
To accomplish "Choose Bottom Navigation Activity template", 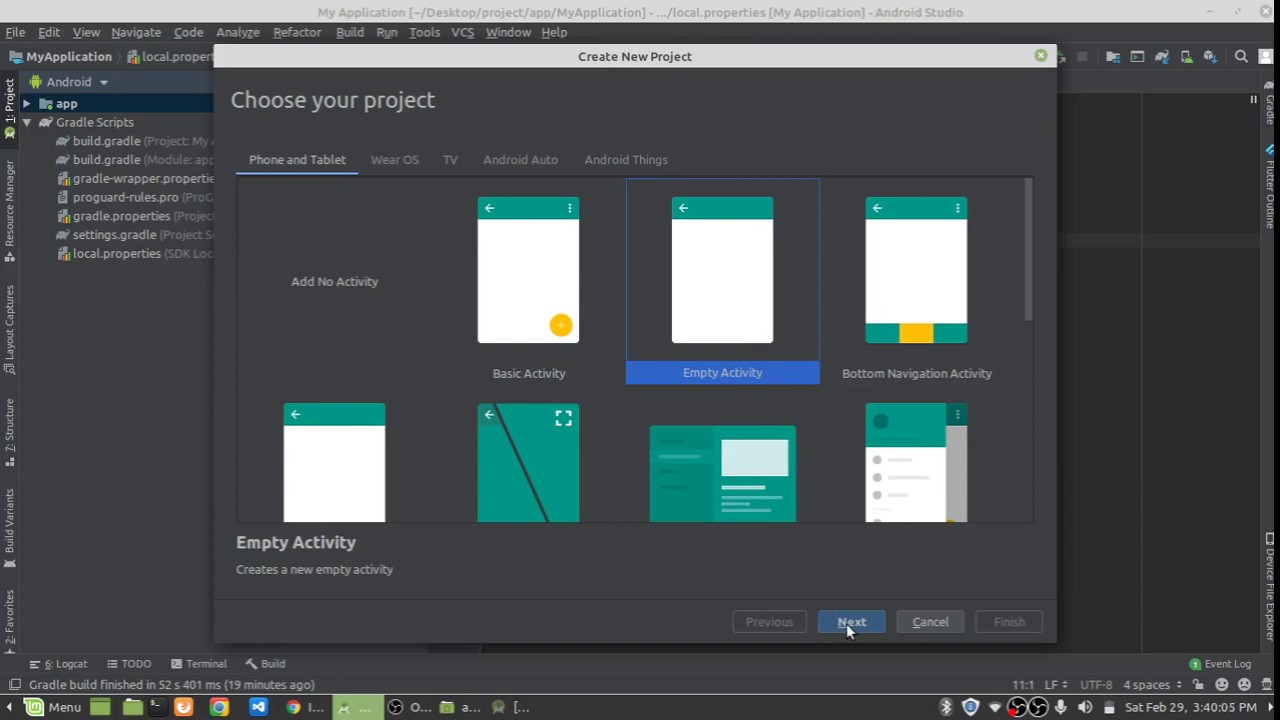I will (916, 282).
